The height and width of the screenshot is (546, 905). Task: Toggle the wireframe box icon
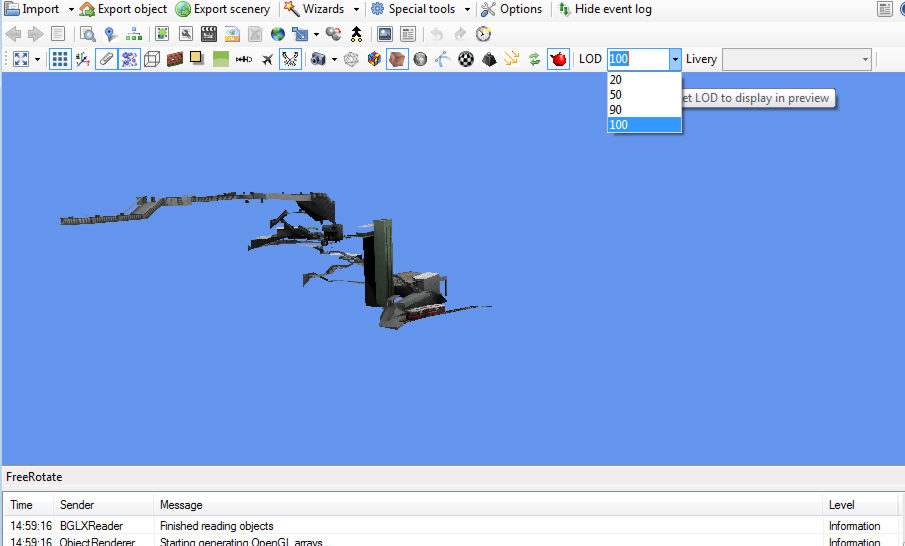(x=152, y=59)
